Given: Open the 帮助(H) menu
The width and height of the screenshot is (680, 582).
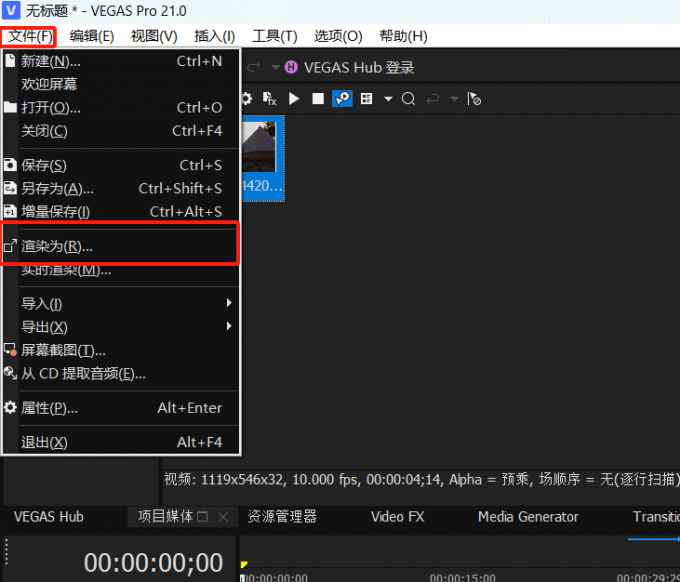Looking at the screenshot, I should coord(403,36).
